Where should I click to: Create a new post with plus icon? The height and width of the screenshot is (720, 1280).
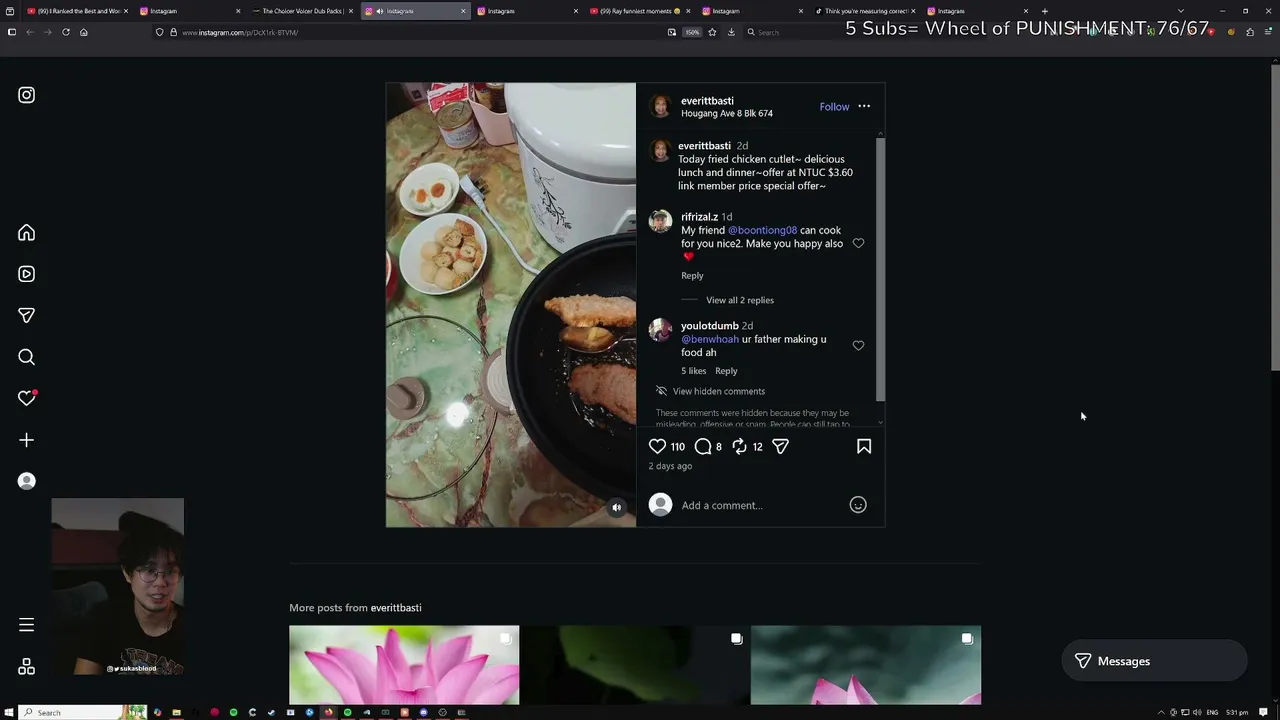(x=27, y=440)
